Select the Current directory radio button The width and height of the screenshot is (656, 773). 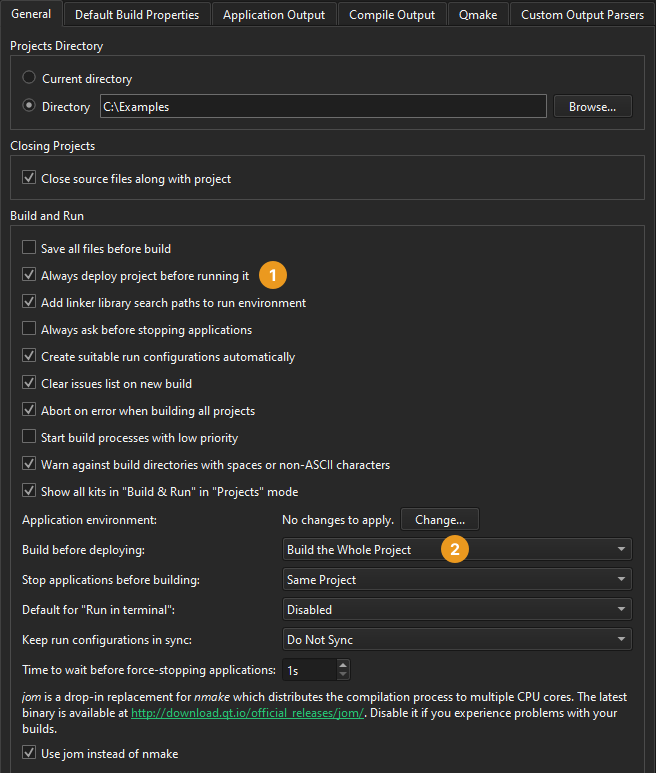tap(29, 78)
